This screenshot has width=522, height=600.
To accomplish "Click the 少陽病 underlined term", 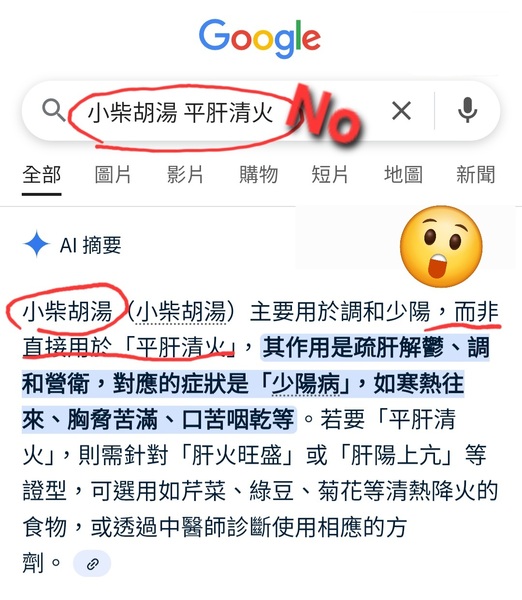I will [305, 383].
